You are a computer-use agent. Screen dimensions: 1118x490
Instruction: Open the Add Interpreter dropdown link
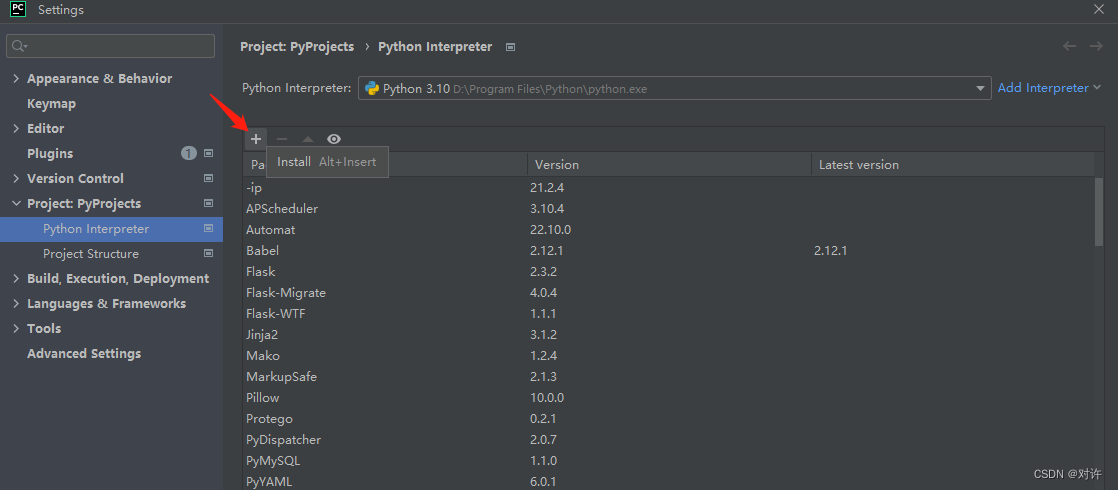coord(1050,88)
